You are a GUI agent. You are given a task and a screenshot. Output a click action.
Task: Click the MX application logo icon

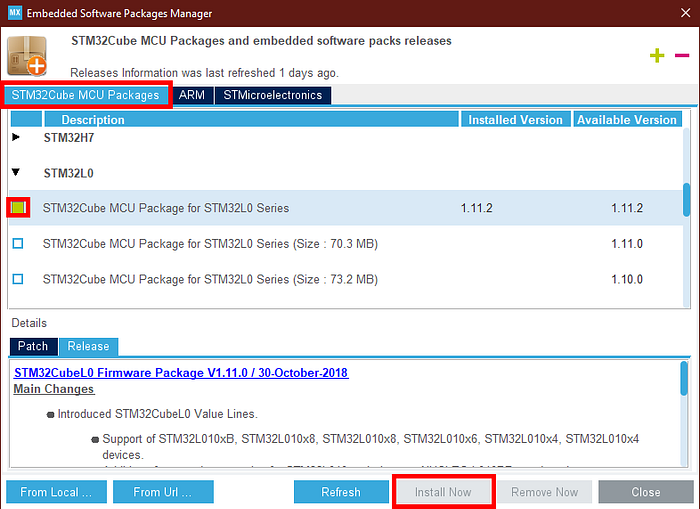click(x=15, y=13)
